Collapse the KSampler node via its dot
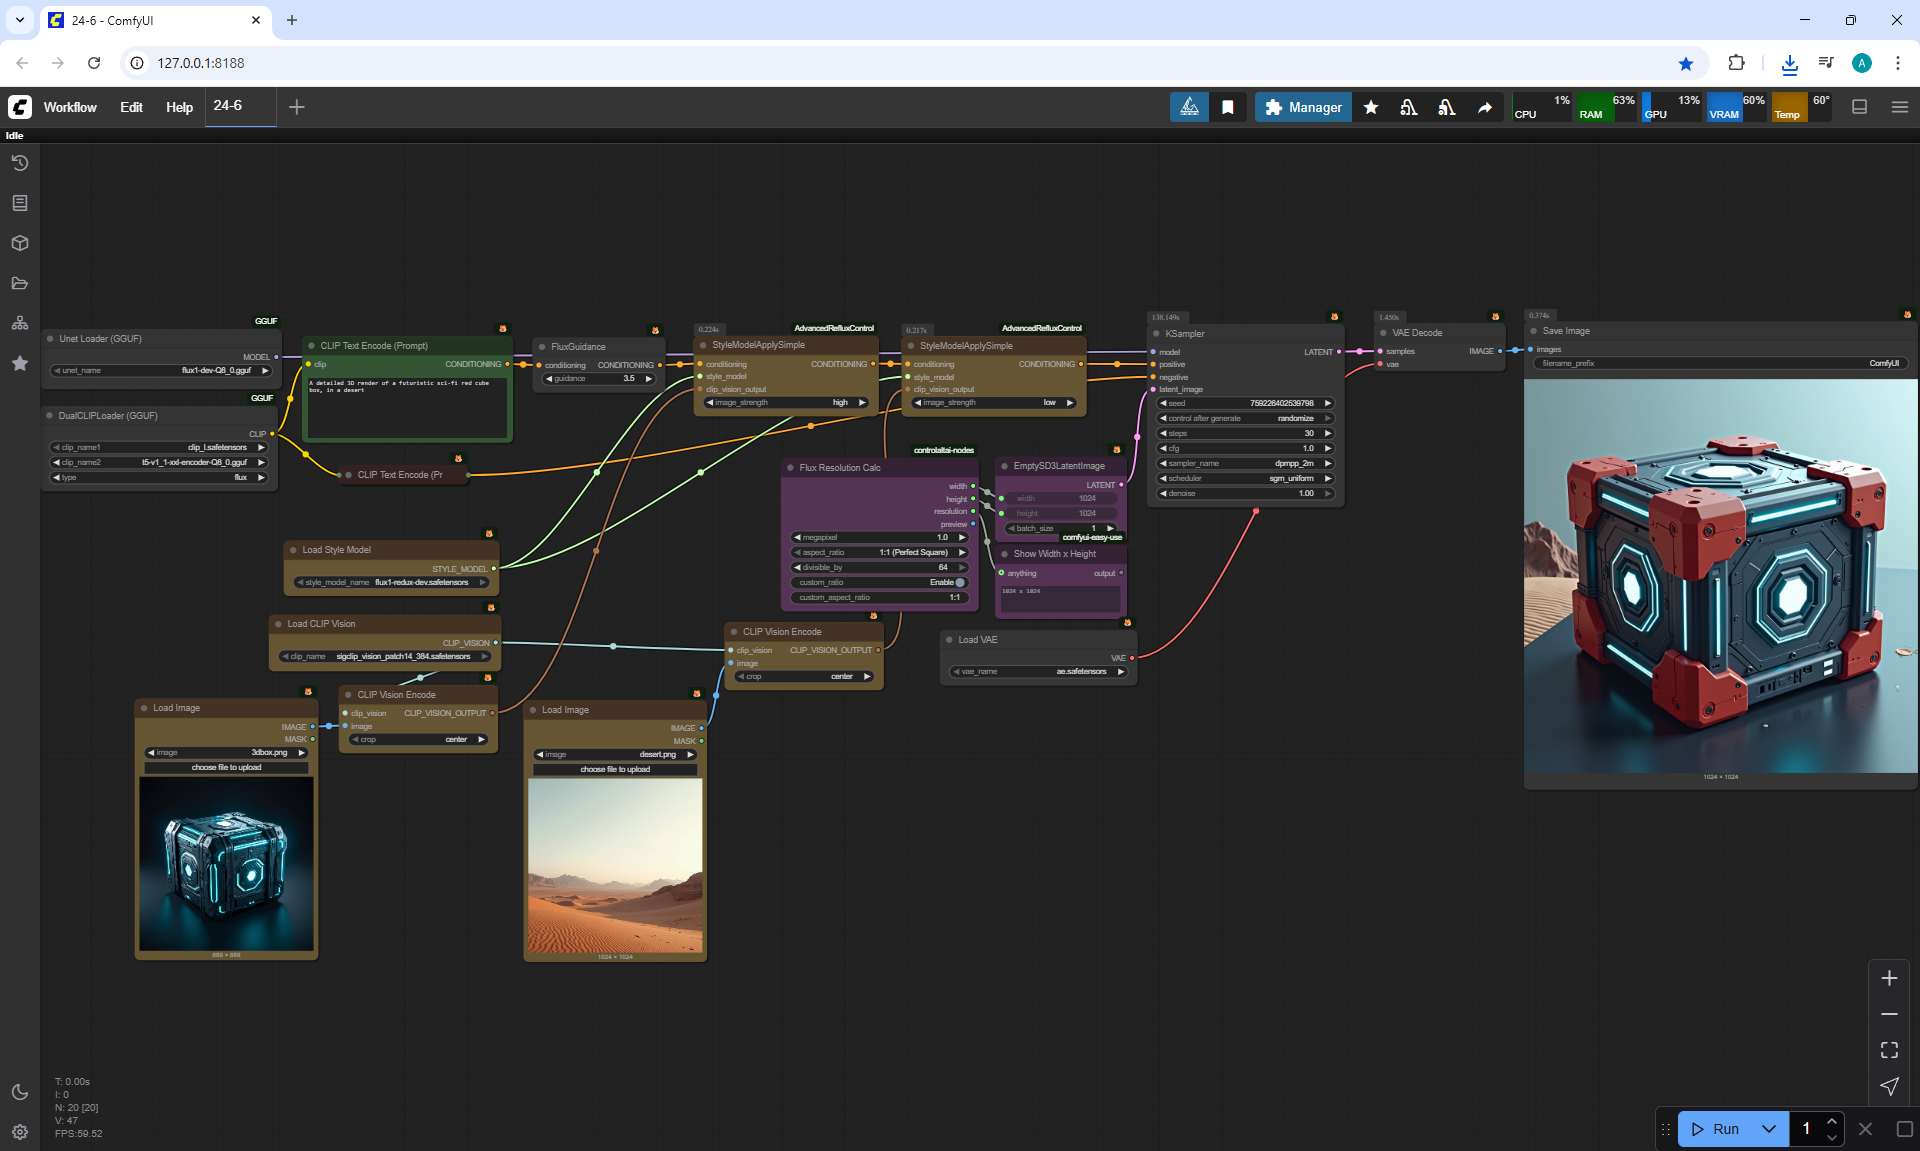The image size is (1920, 1151). click(x=1157, y=334)
